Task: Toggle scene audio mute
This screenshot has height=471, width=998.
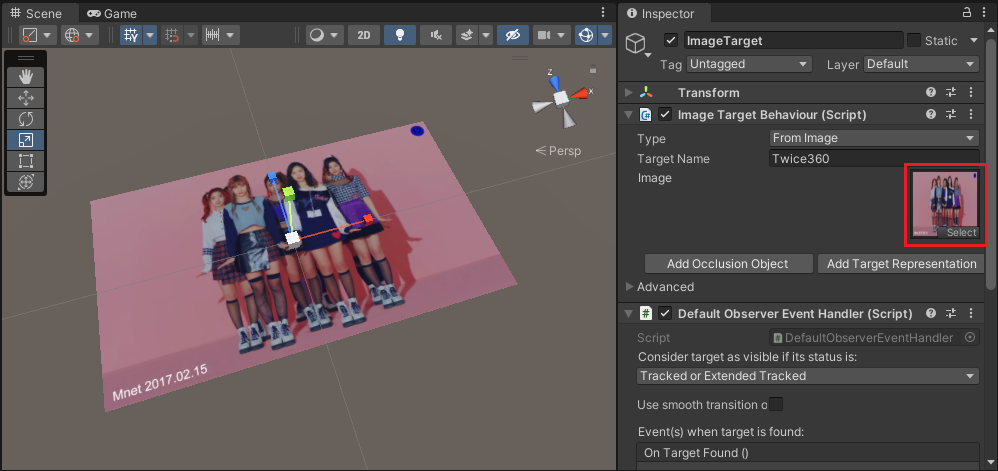Action: [436, 35]
